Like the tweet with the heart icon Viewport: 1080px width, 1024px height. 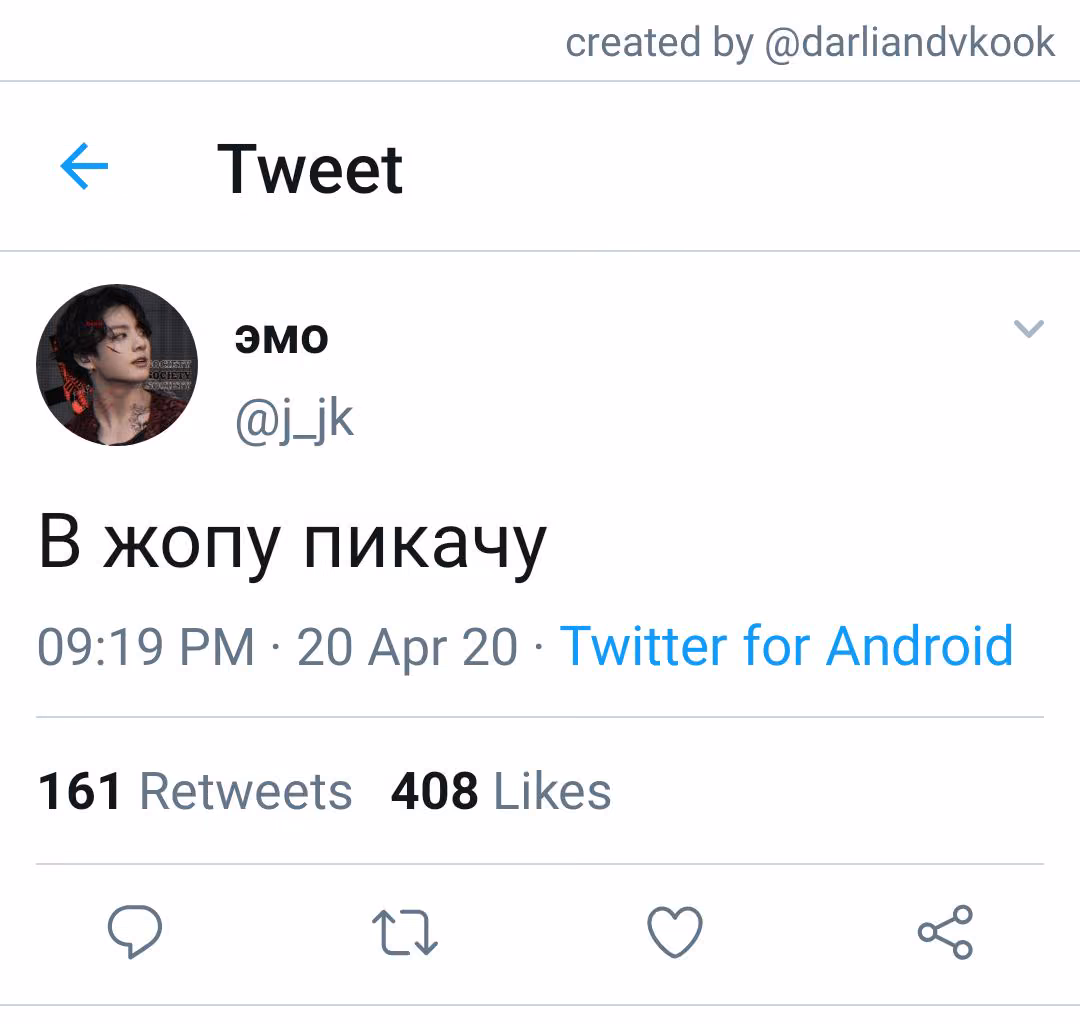(675, 932)
